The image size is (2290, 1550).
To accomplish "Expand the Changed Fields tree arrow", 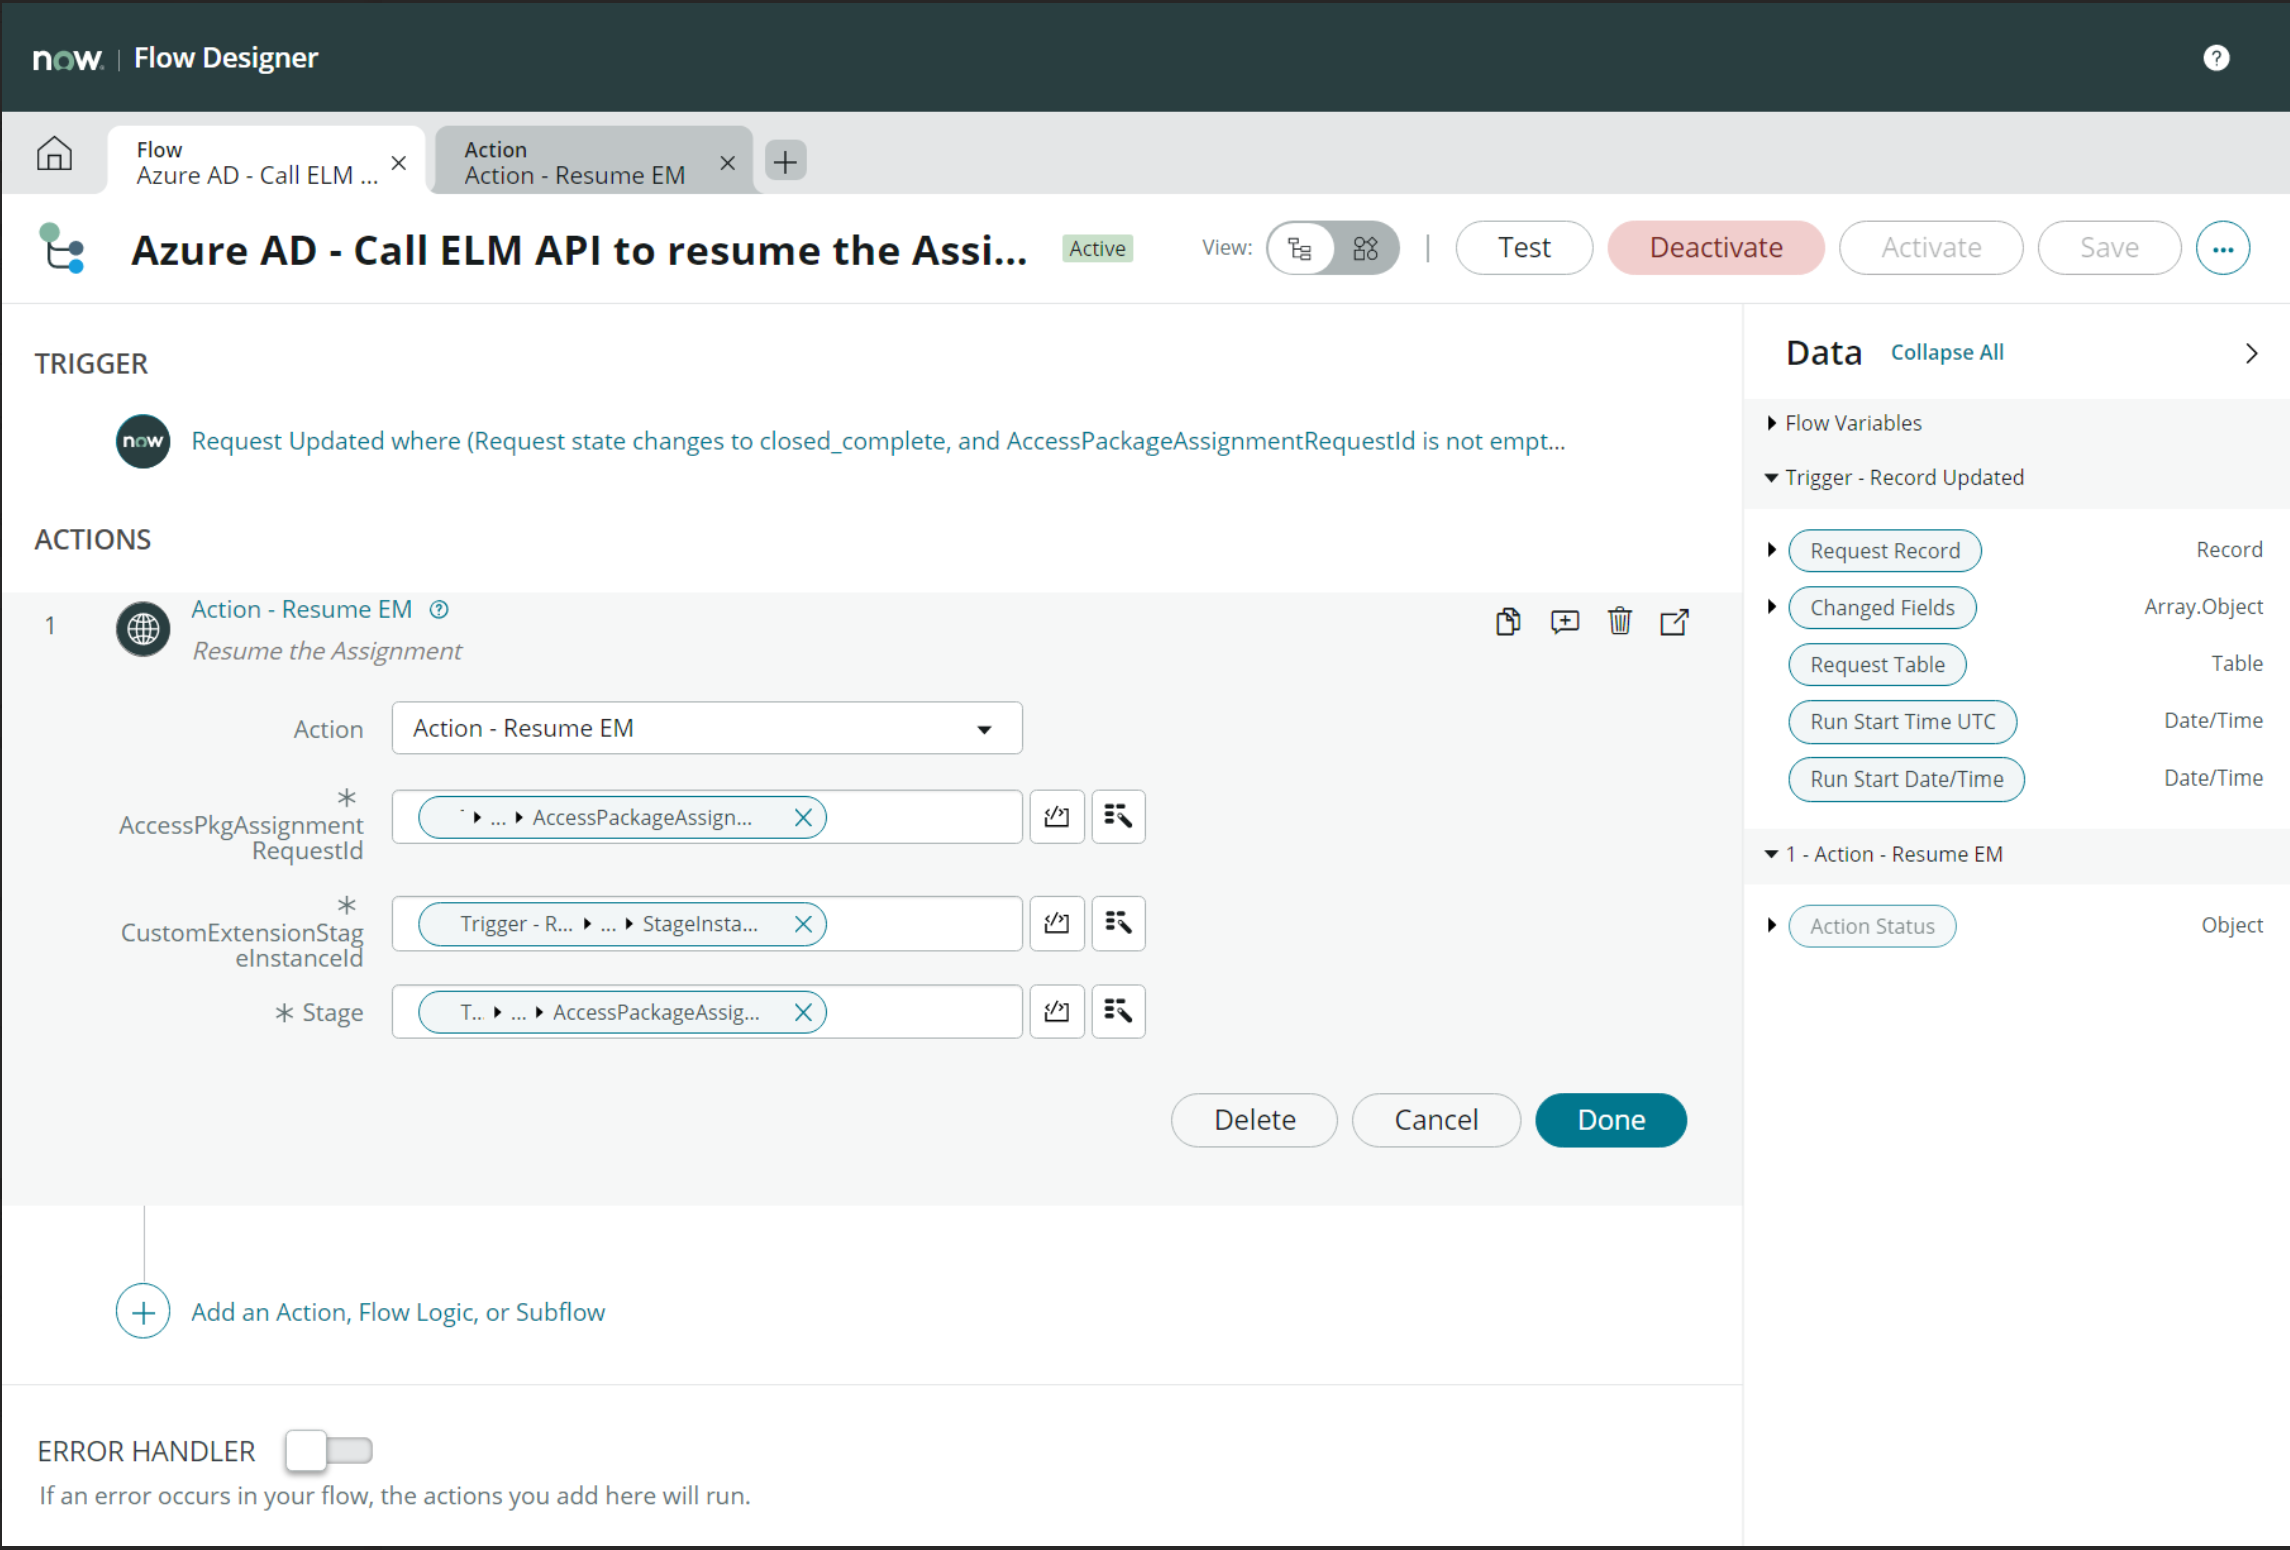I will [1771, 607].
